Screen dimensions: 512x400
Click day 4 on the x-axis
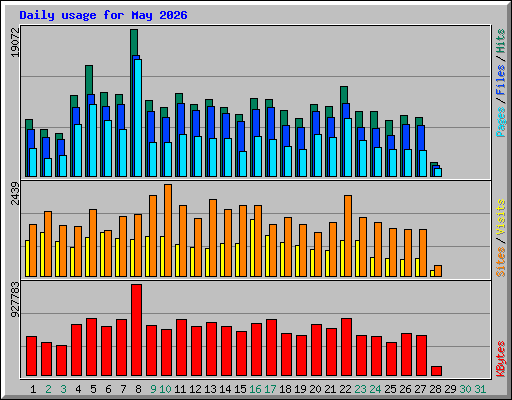pos(78,389)
